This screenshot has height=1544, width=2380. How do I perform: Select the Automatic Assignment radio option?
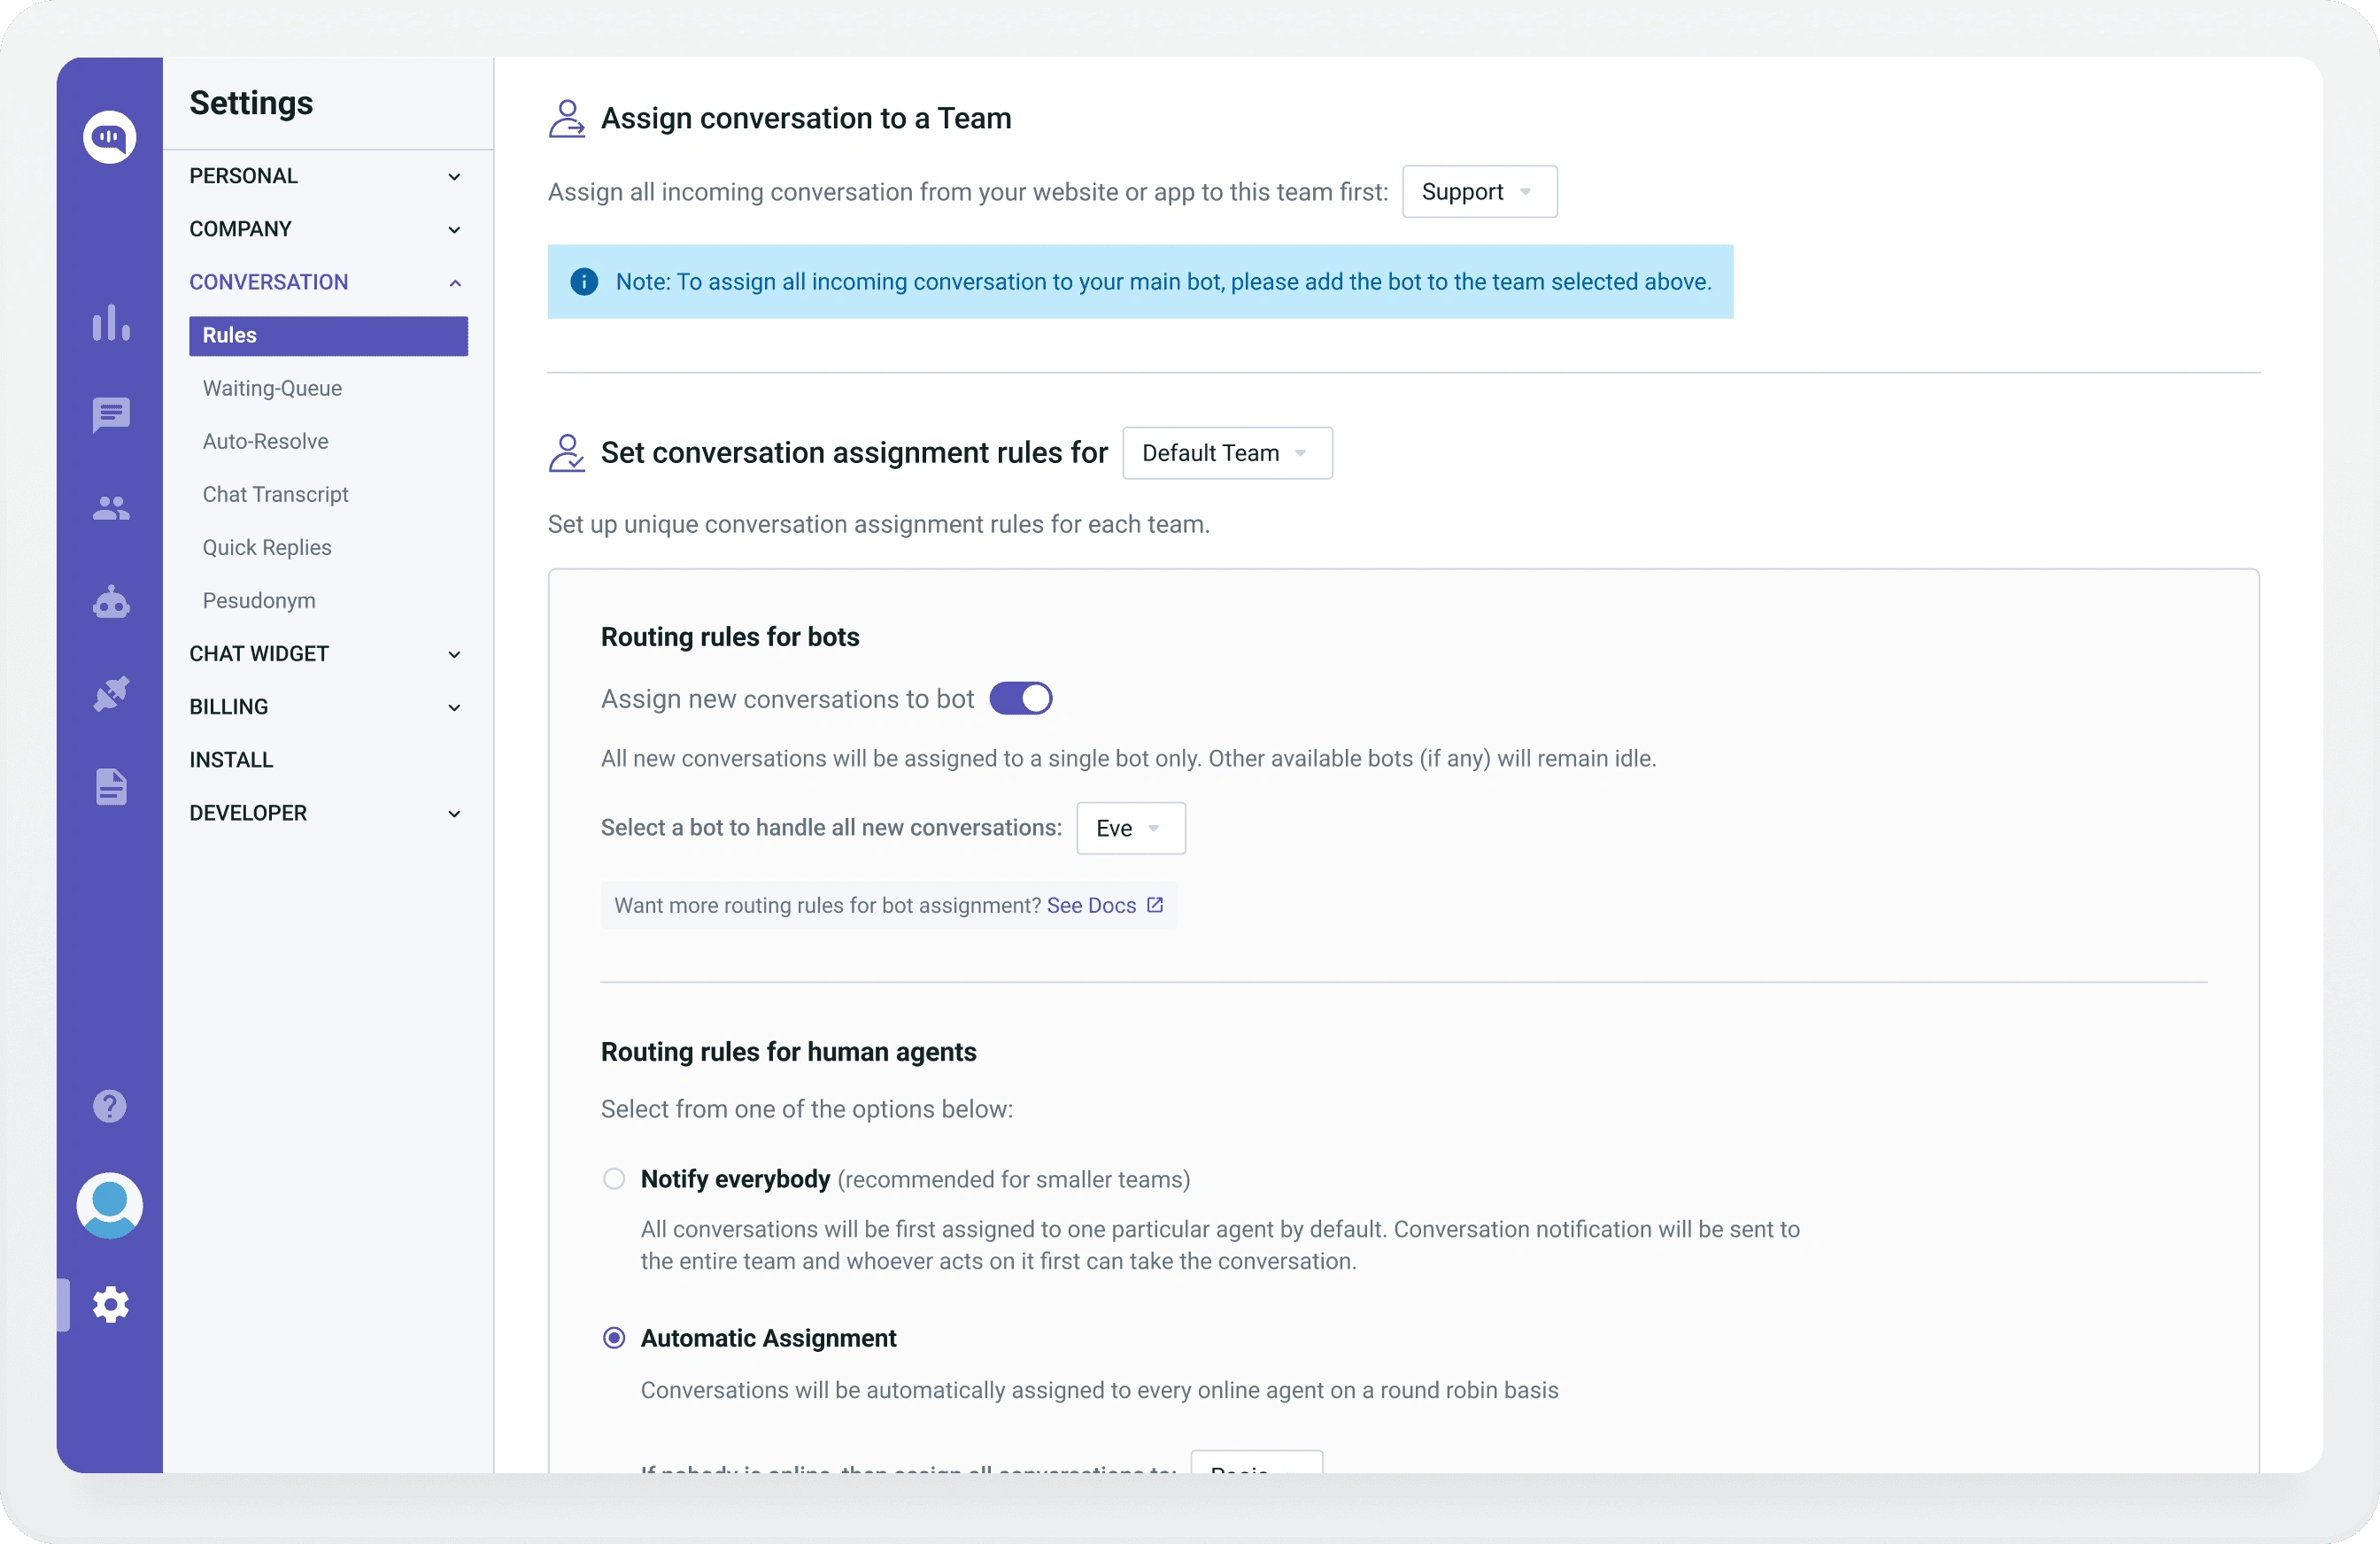point(614,1338)
